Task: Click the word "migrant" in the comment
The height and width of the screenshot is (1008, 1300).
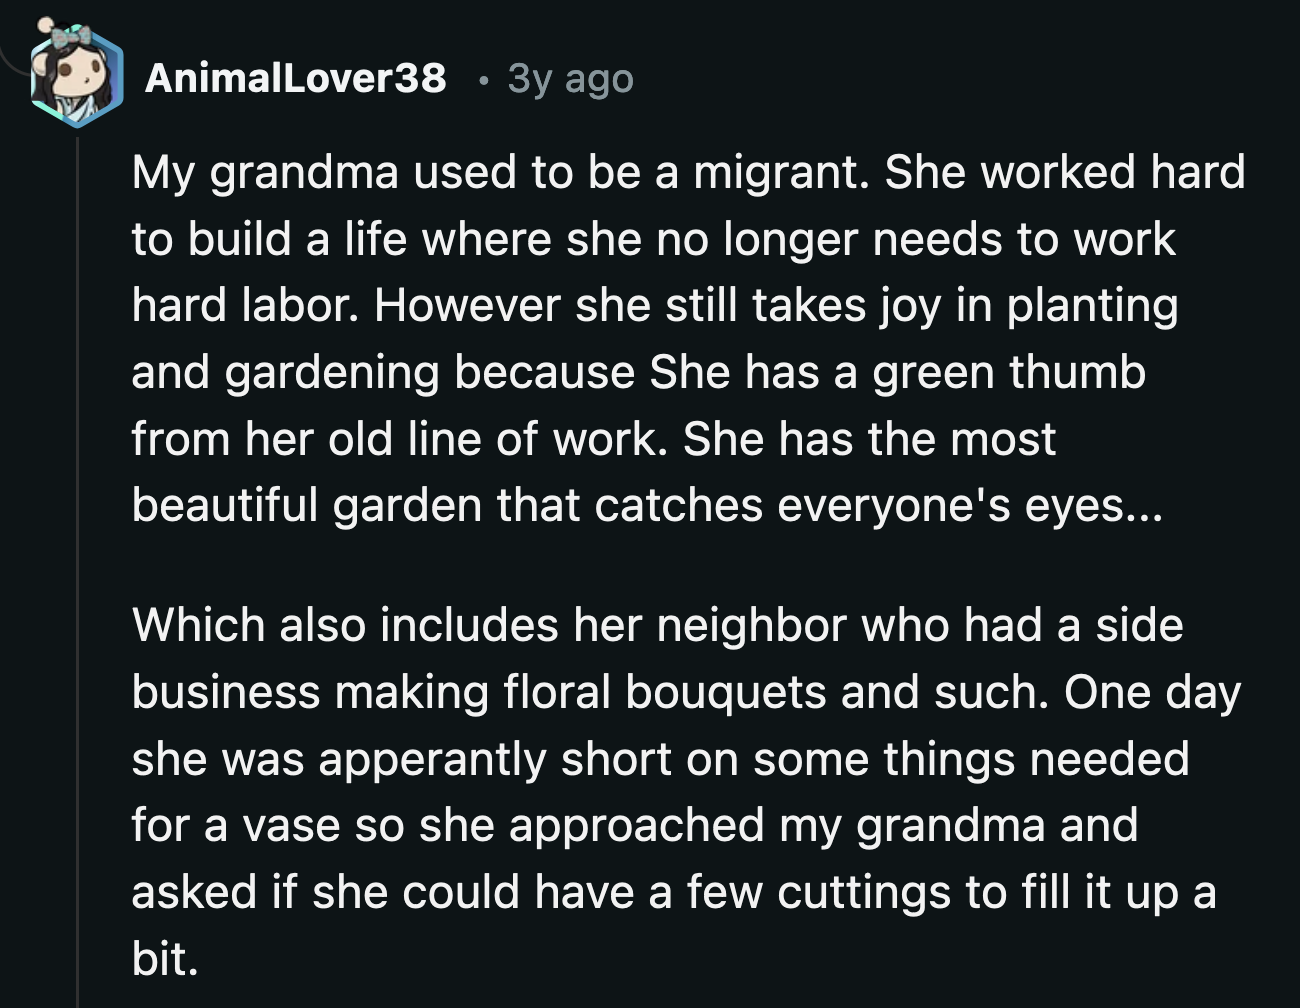Action: coord(775,172)
